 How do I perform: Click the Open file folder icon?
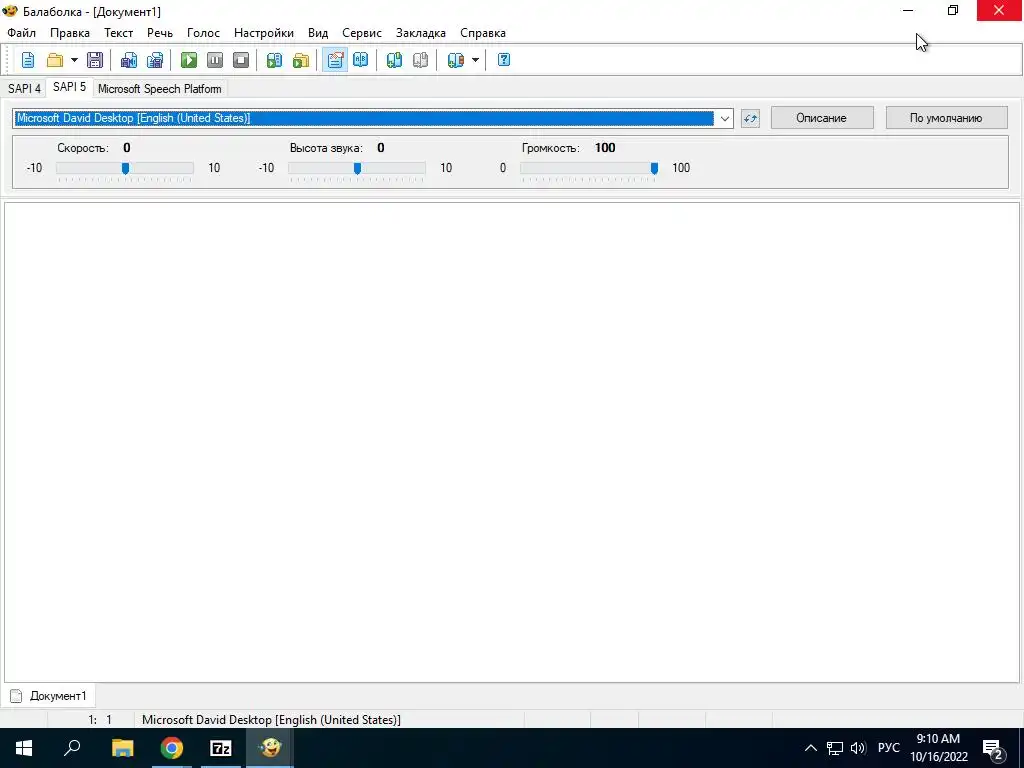(55, 60)
